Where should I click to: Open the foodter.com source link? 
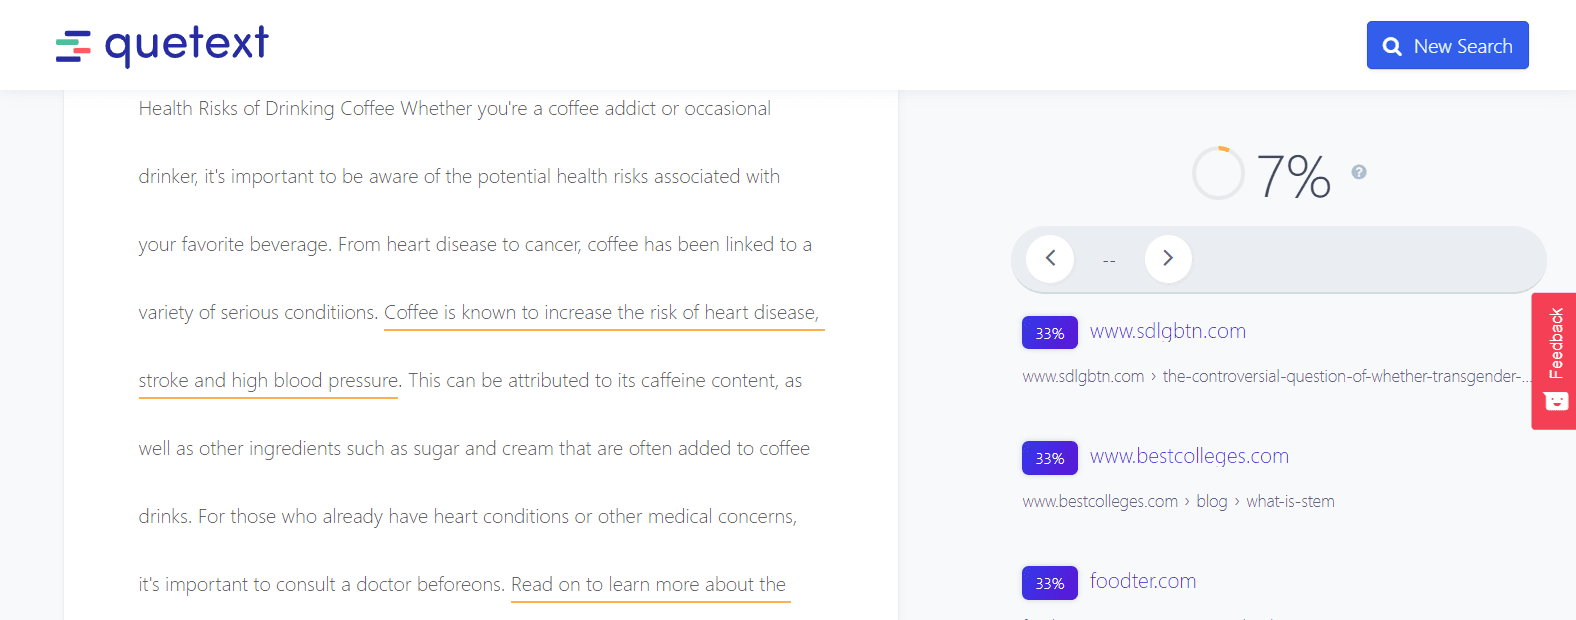1142,581
